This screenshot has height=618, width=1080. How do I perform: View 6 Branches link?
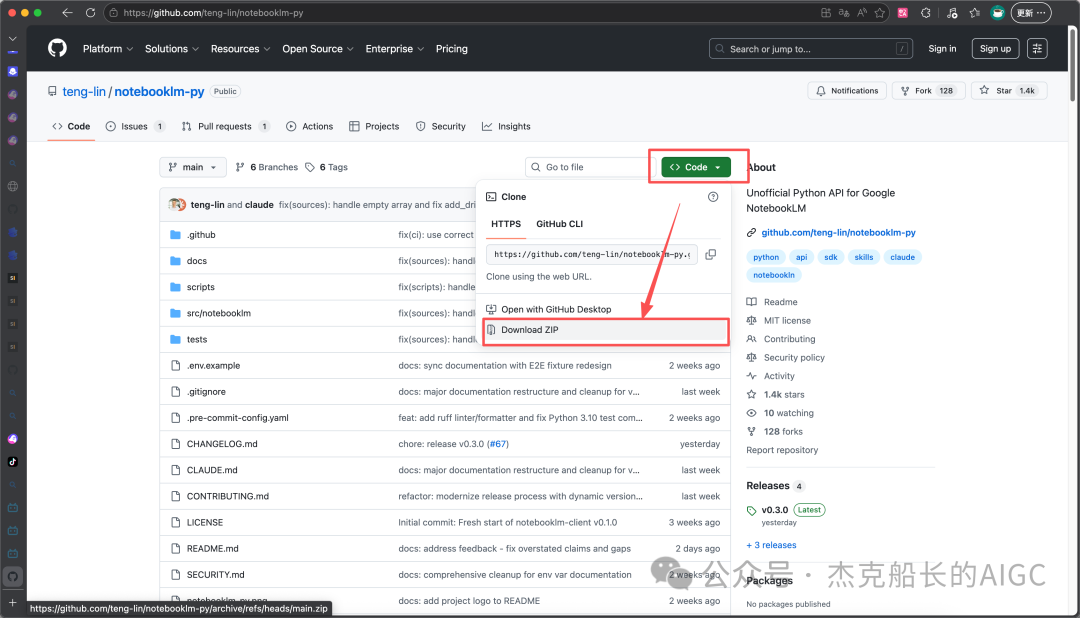(x=267, y=167)
